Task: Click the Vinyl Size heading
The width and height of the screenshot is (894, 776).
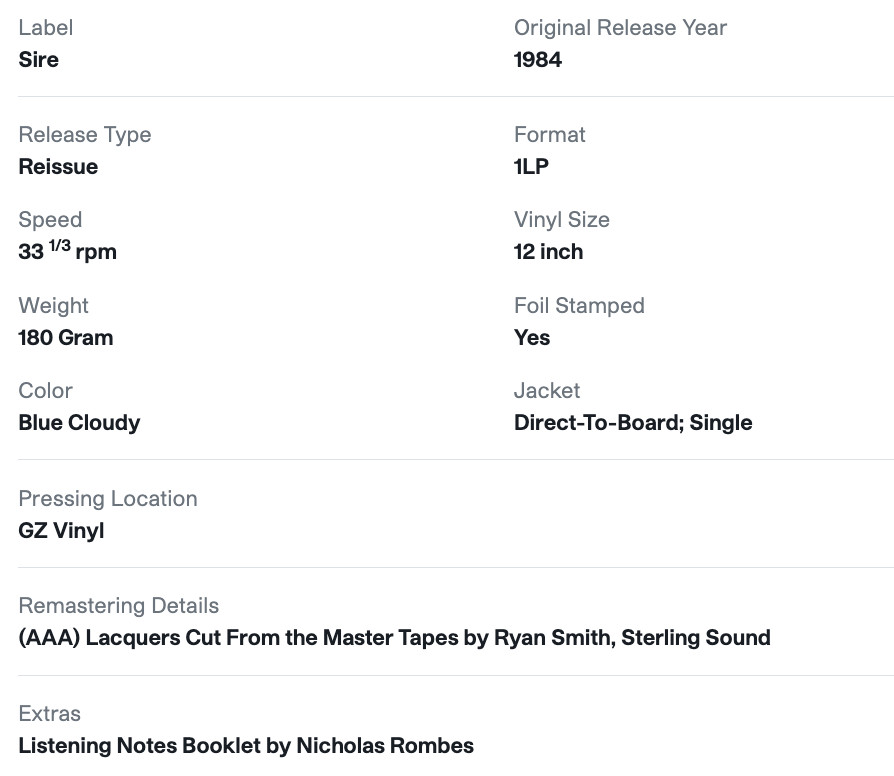Action: point(562,220)
